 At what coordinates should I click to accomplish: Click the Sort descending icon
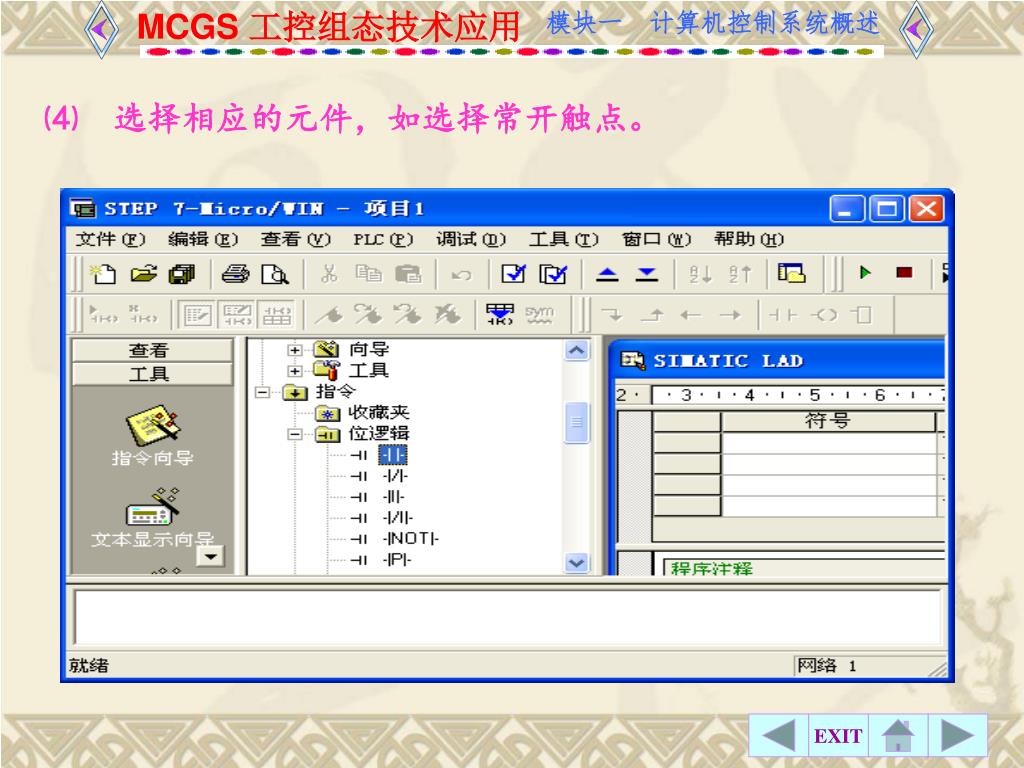(x=740, y=274)
